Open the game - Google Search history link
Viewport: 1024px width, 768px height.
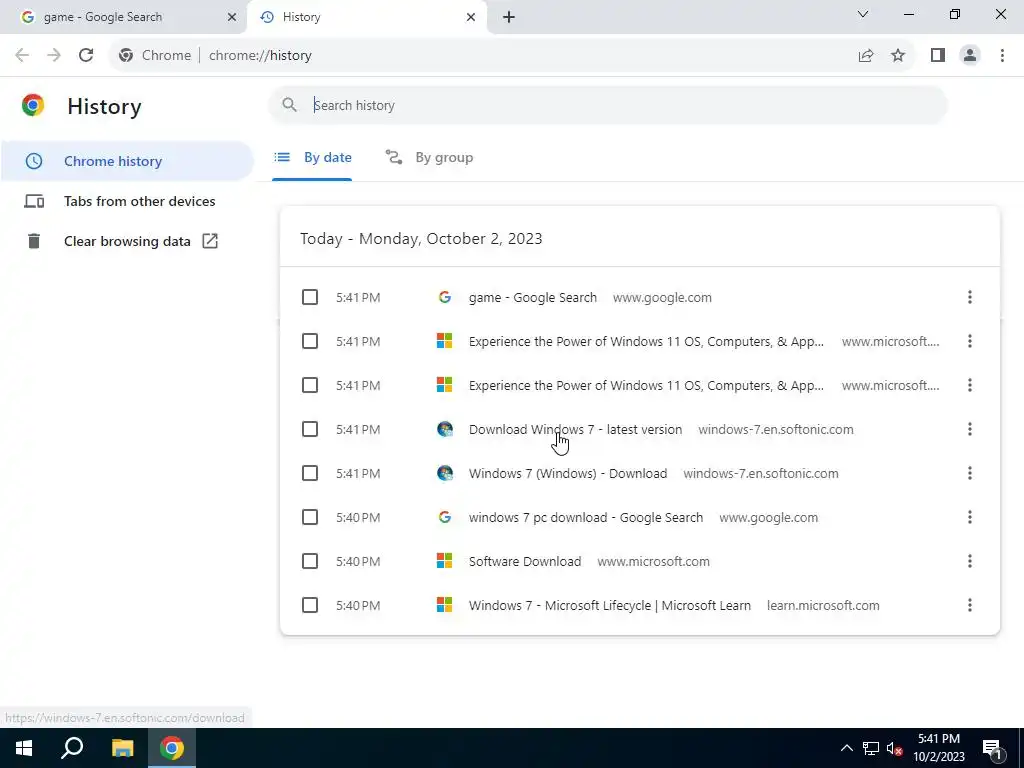(x=532, y=298)
